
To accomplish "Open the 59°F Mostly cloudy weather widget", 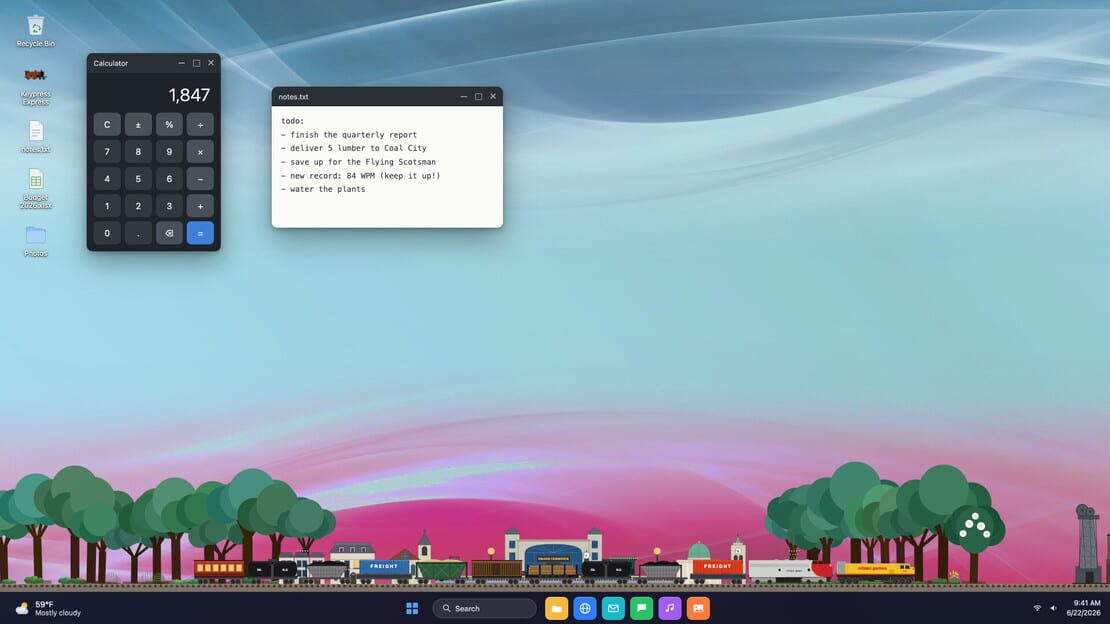I will point(48,608).
